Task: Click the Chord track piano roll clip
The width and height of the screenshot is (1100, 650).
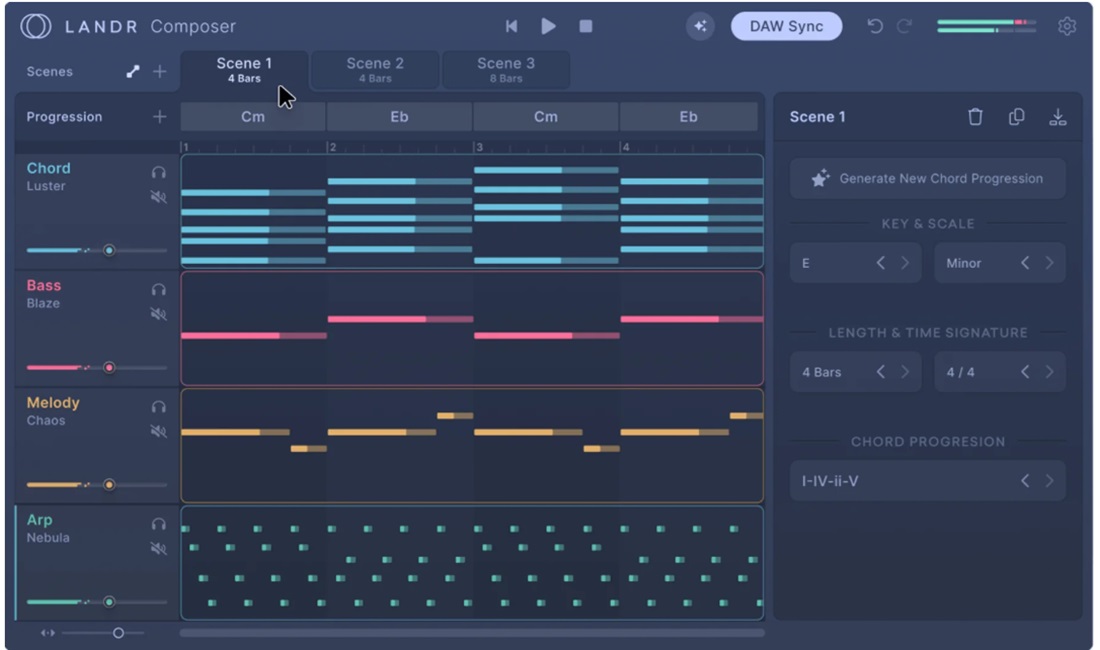Action: click(472, 211)
